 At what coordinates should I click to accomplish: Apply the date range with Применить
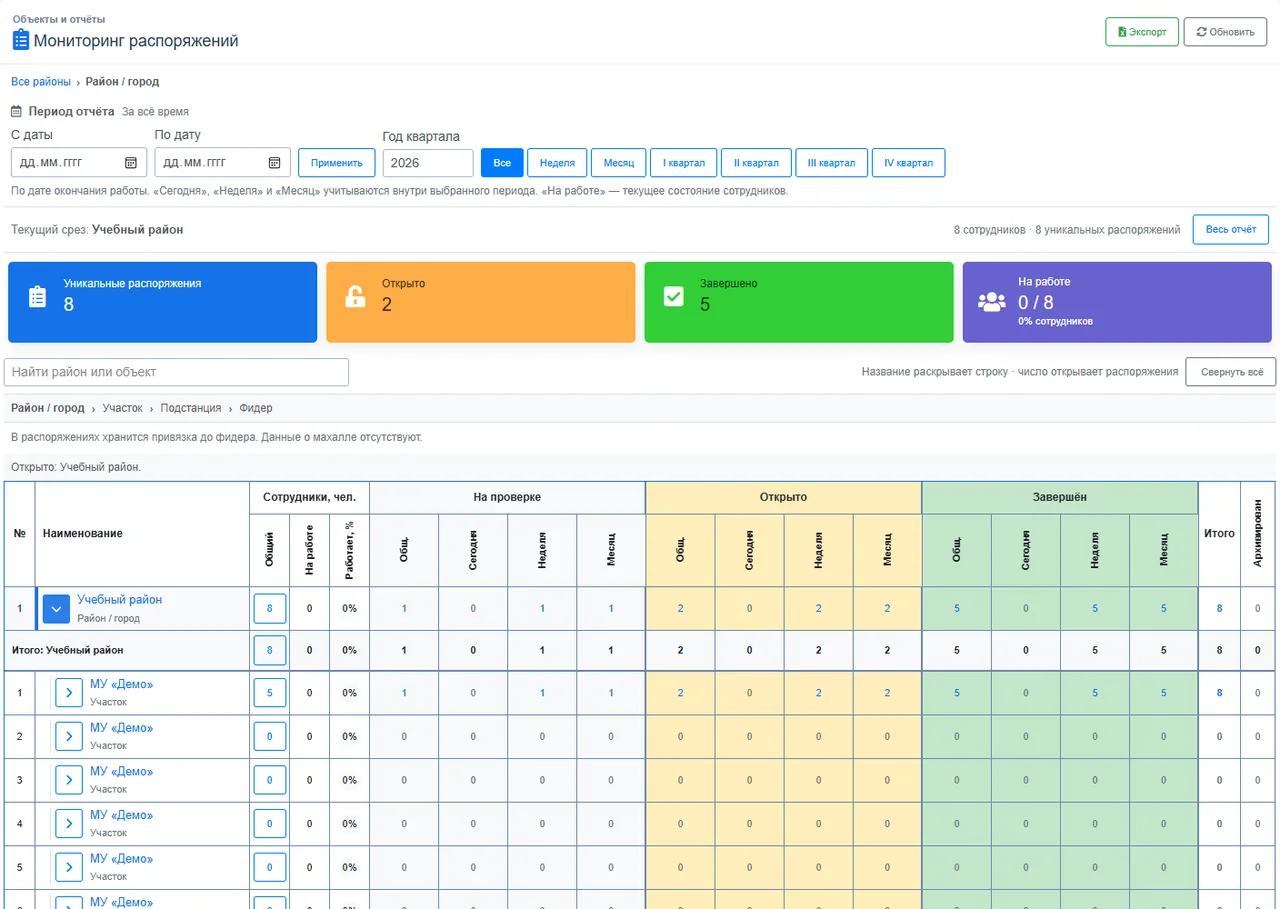tap(337, 163)
